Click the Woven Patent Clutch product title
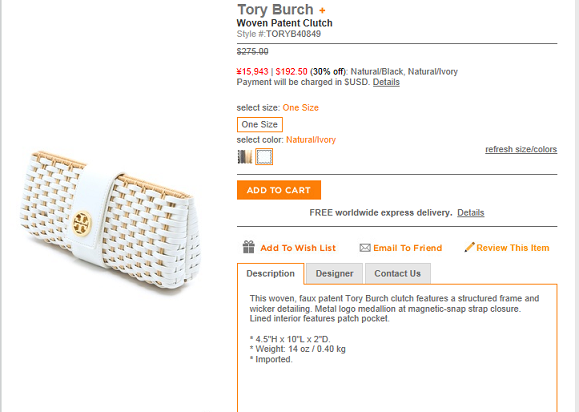The image size is (579, 412). coord(284,23)
